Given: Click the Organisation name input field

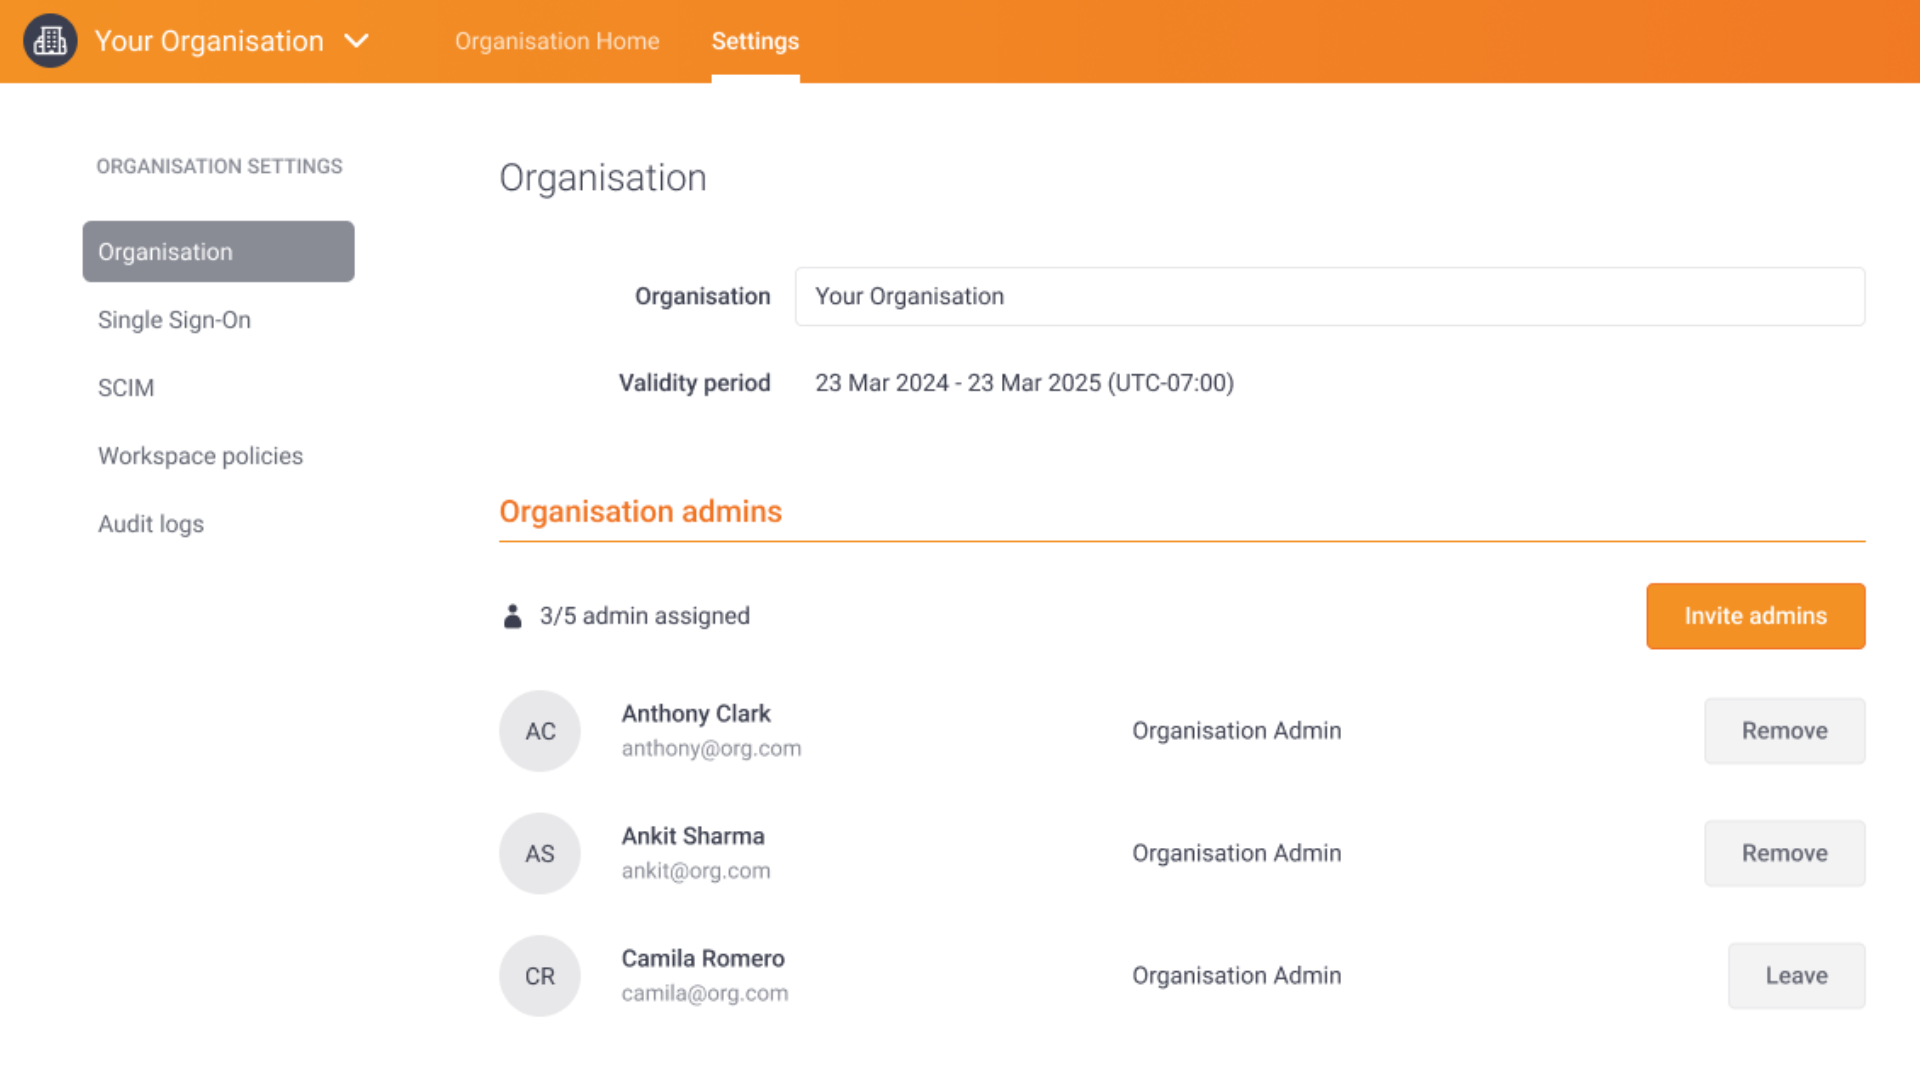Looking at the screenshot, I should 1330,296.
